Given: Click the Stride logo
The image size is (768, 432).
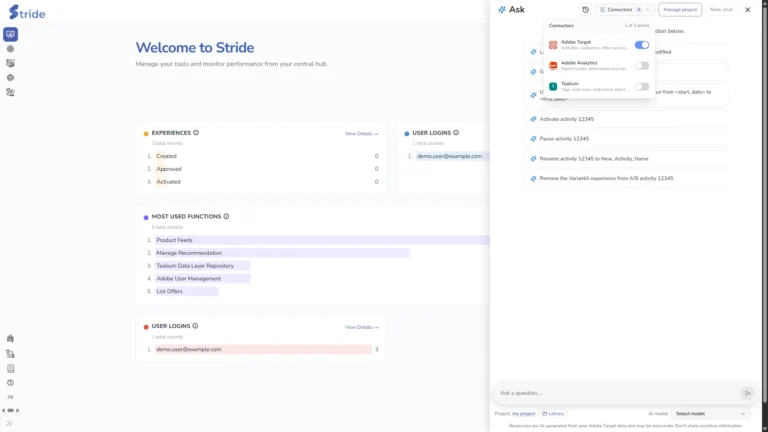Looking at the screenshot, I should click(x=27, y=12).
